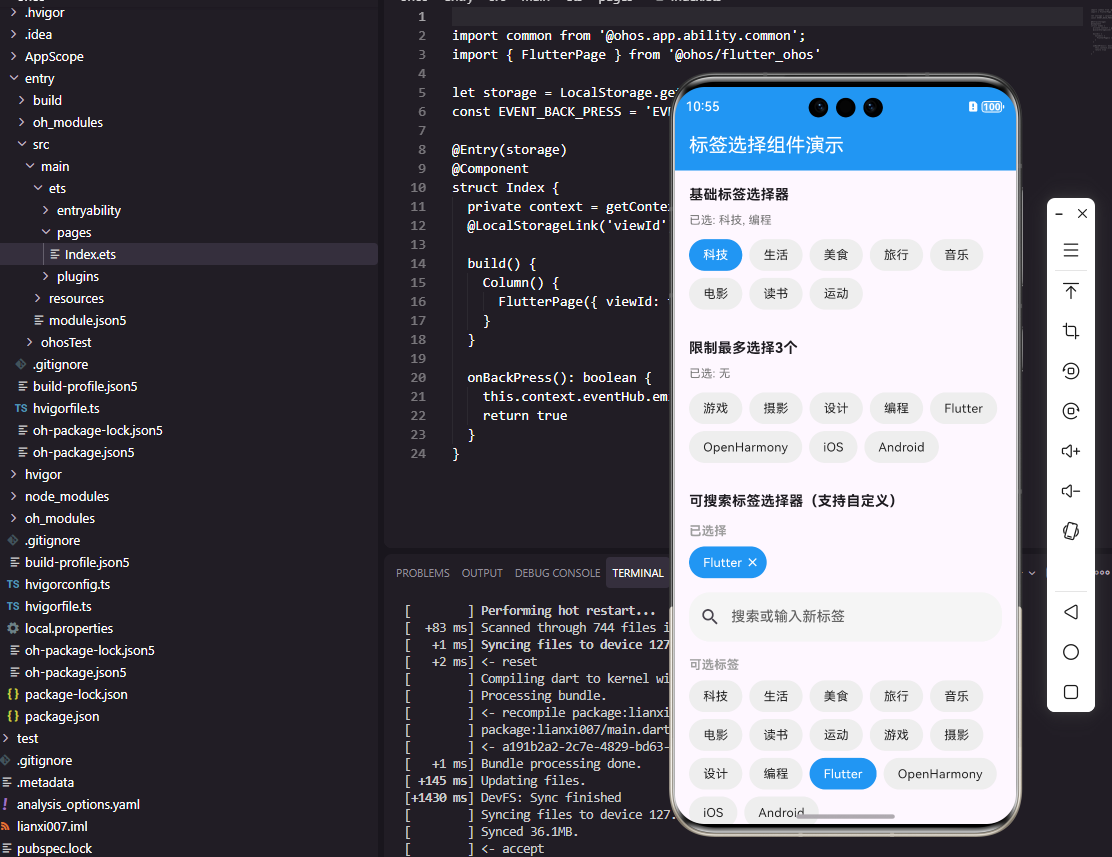
Task: Select the 游戏 tag in the max-3 section
Action: click(x=716, y=409)
